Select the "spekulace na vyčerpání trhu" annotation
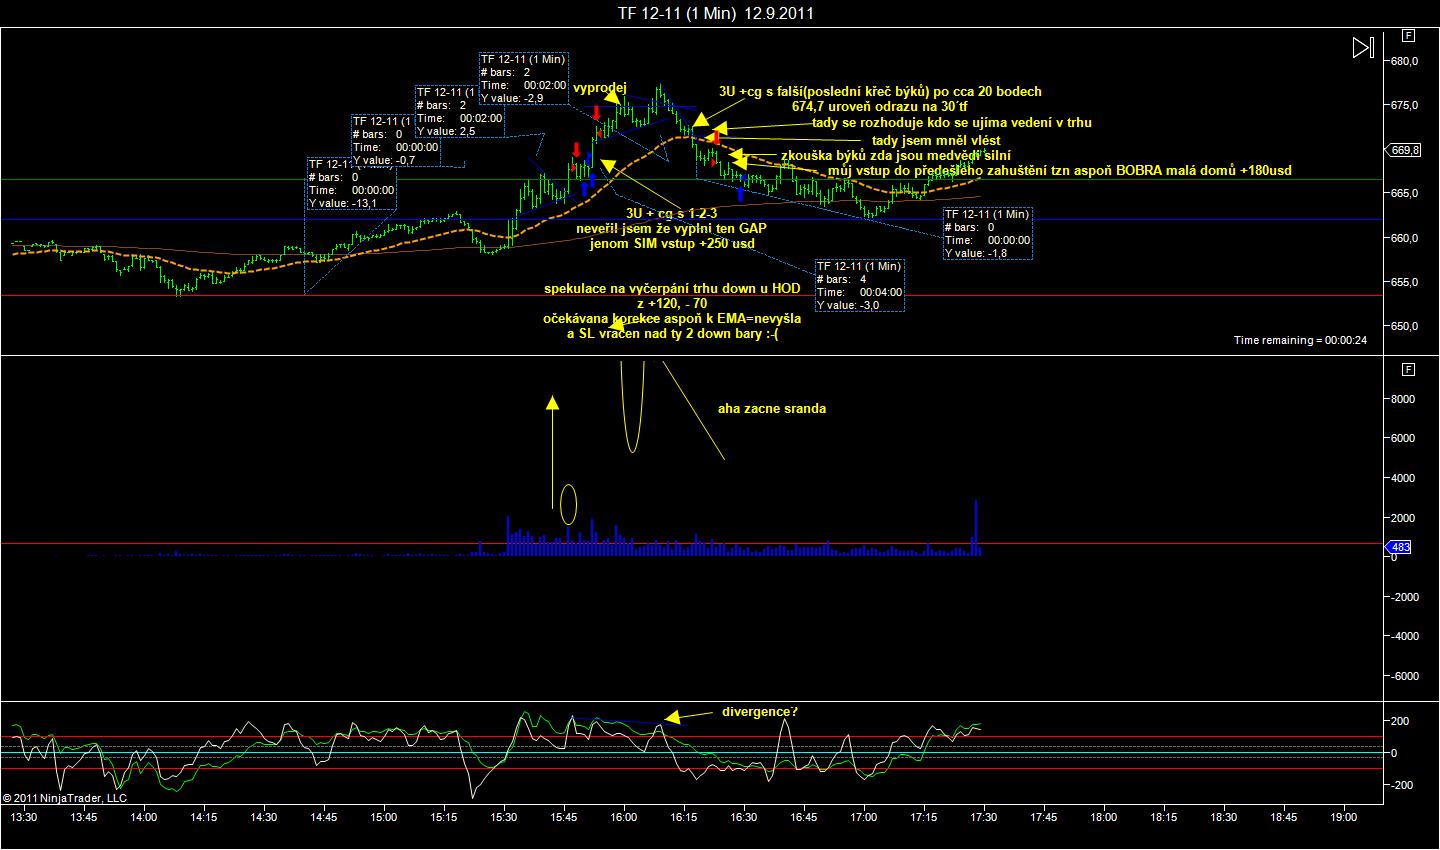This screenshot has height=850, width=1440. coord(672,290)
